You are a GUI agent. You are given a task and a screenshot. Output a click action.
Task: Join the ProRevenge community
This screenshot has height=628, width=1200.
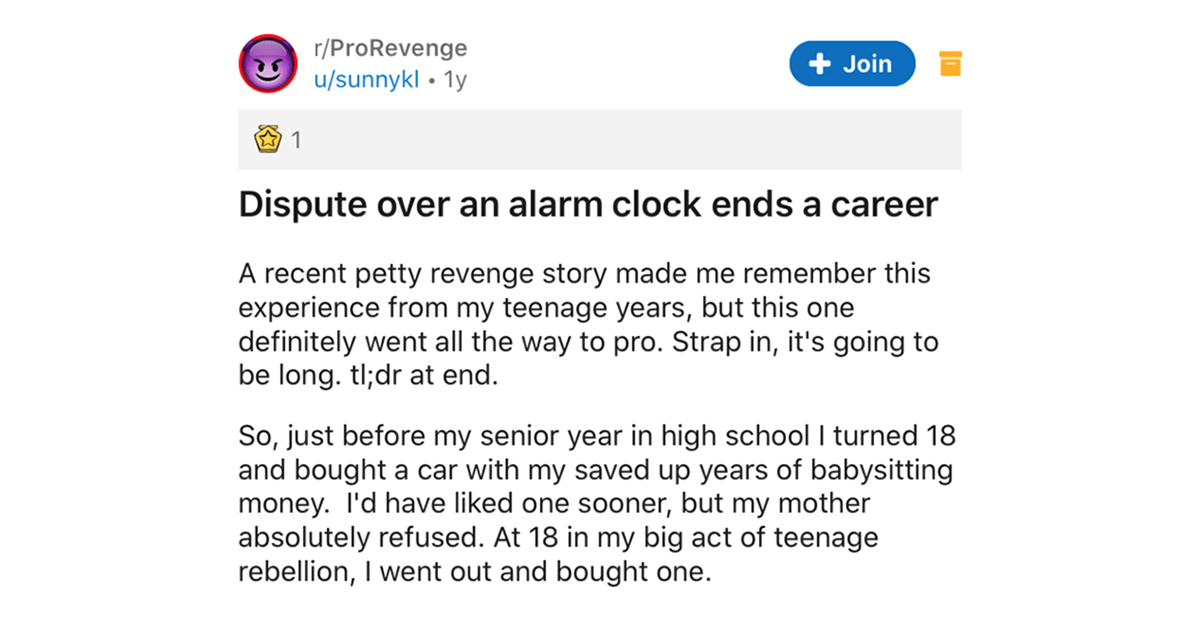pyautogui.click(x=852, y=64)
